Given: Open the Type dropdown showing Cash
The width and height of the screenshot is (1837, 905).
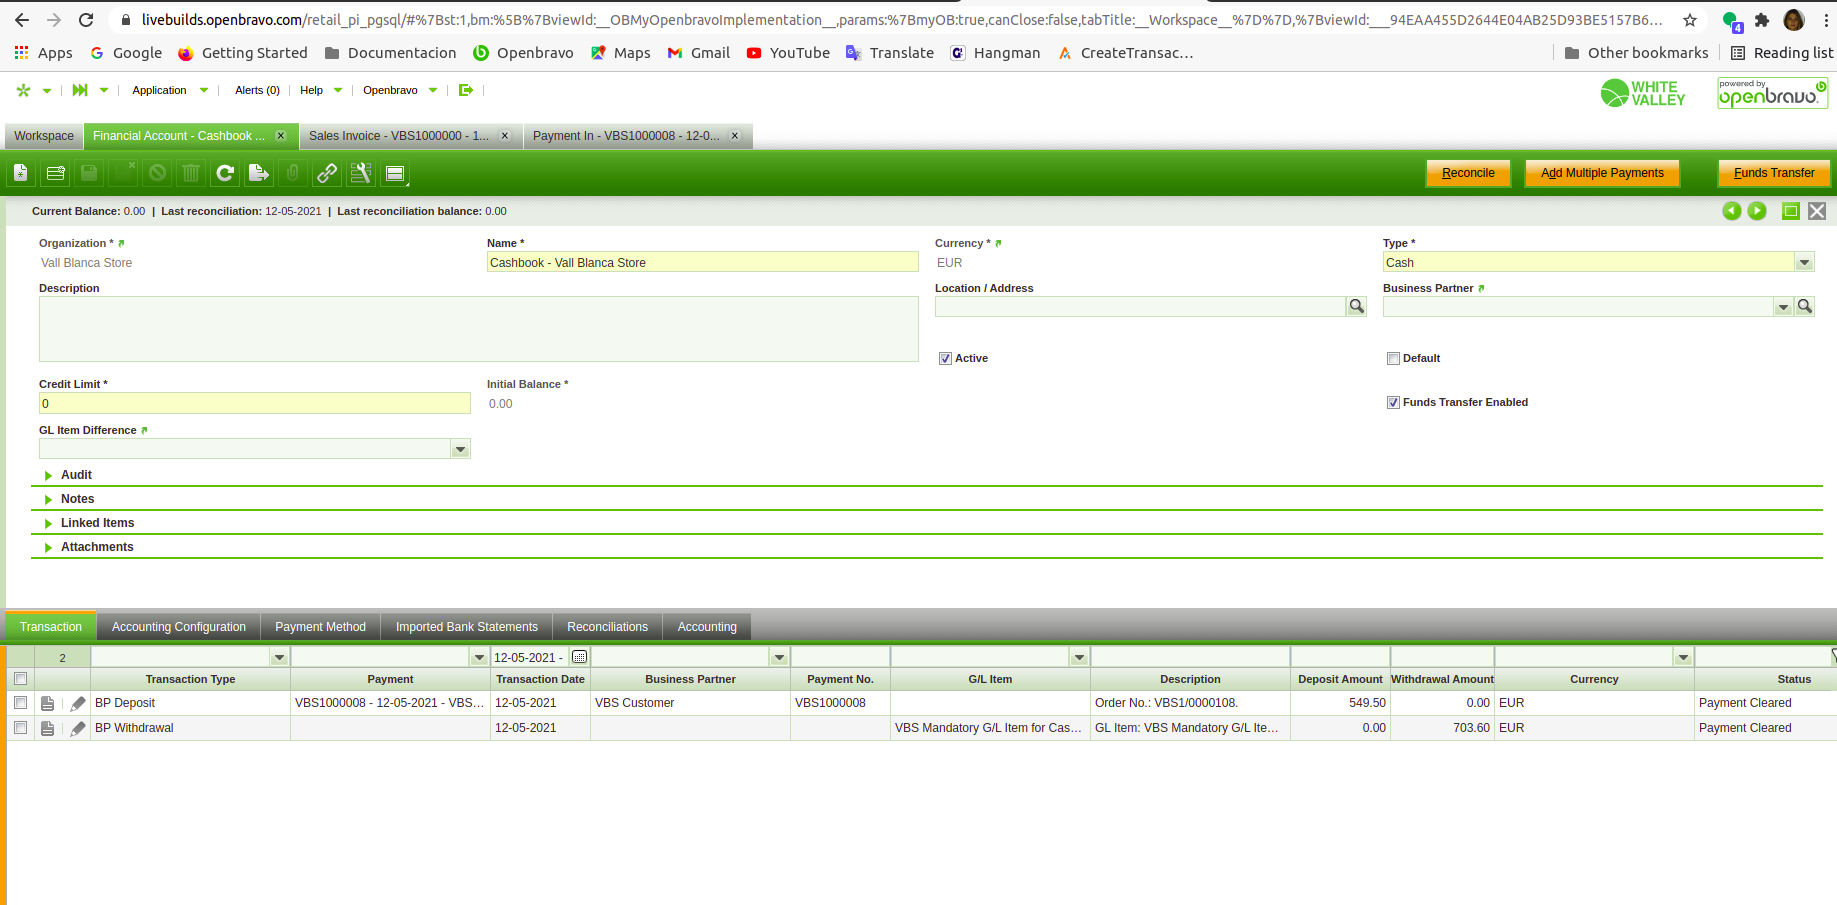Looking at the screenshot, I should pyautogui.click(x=1804, y=263).
